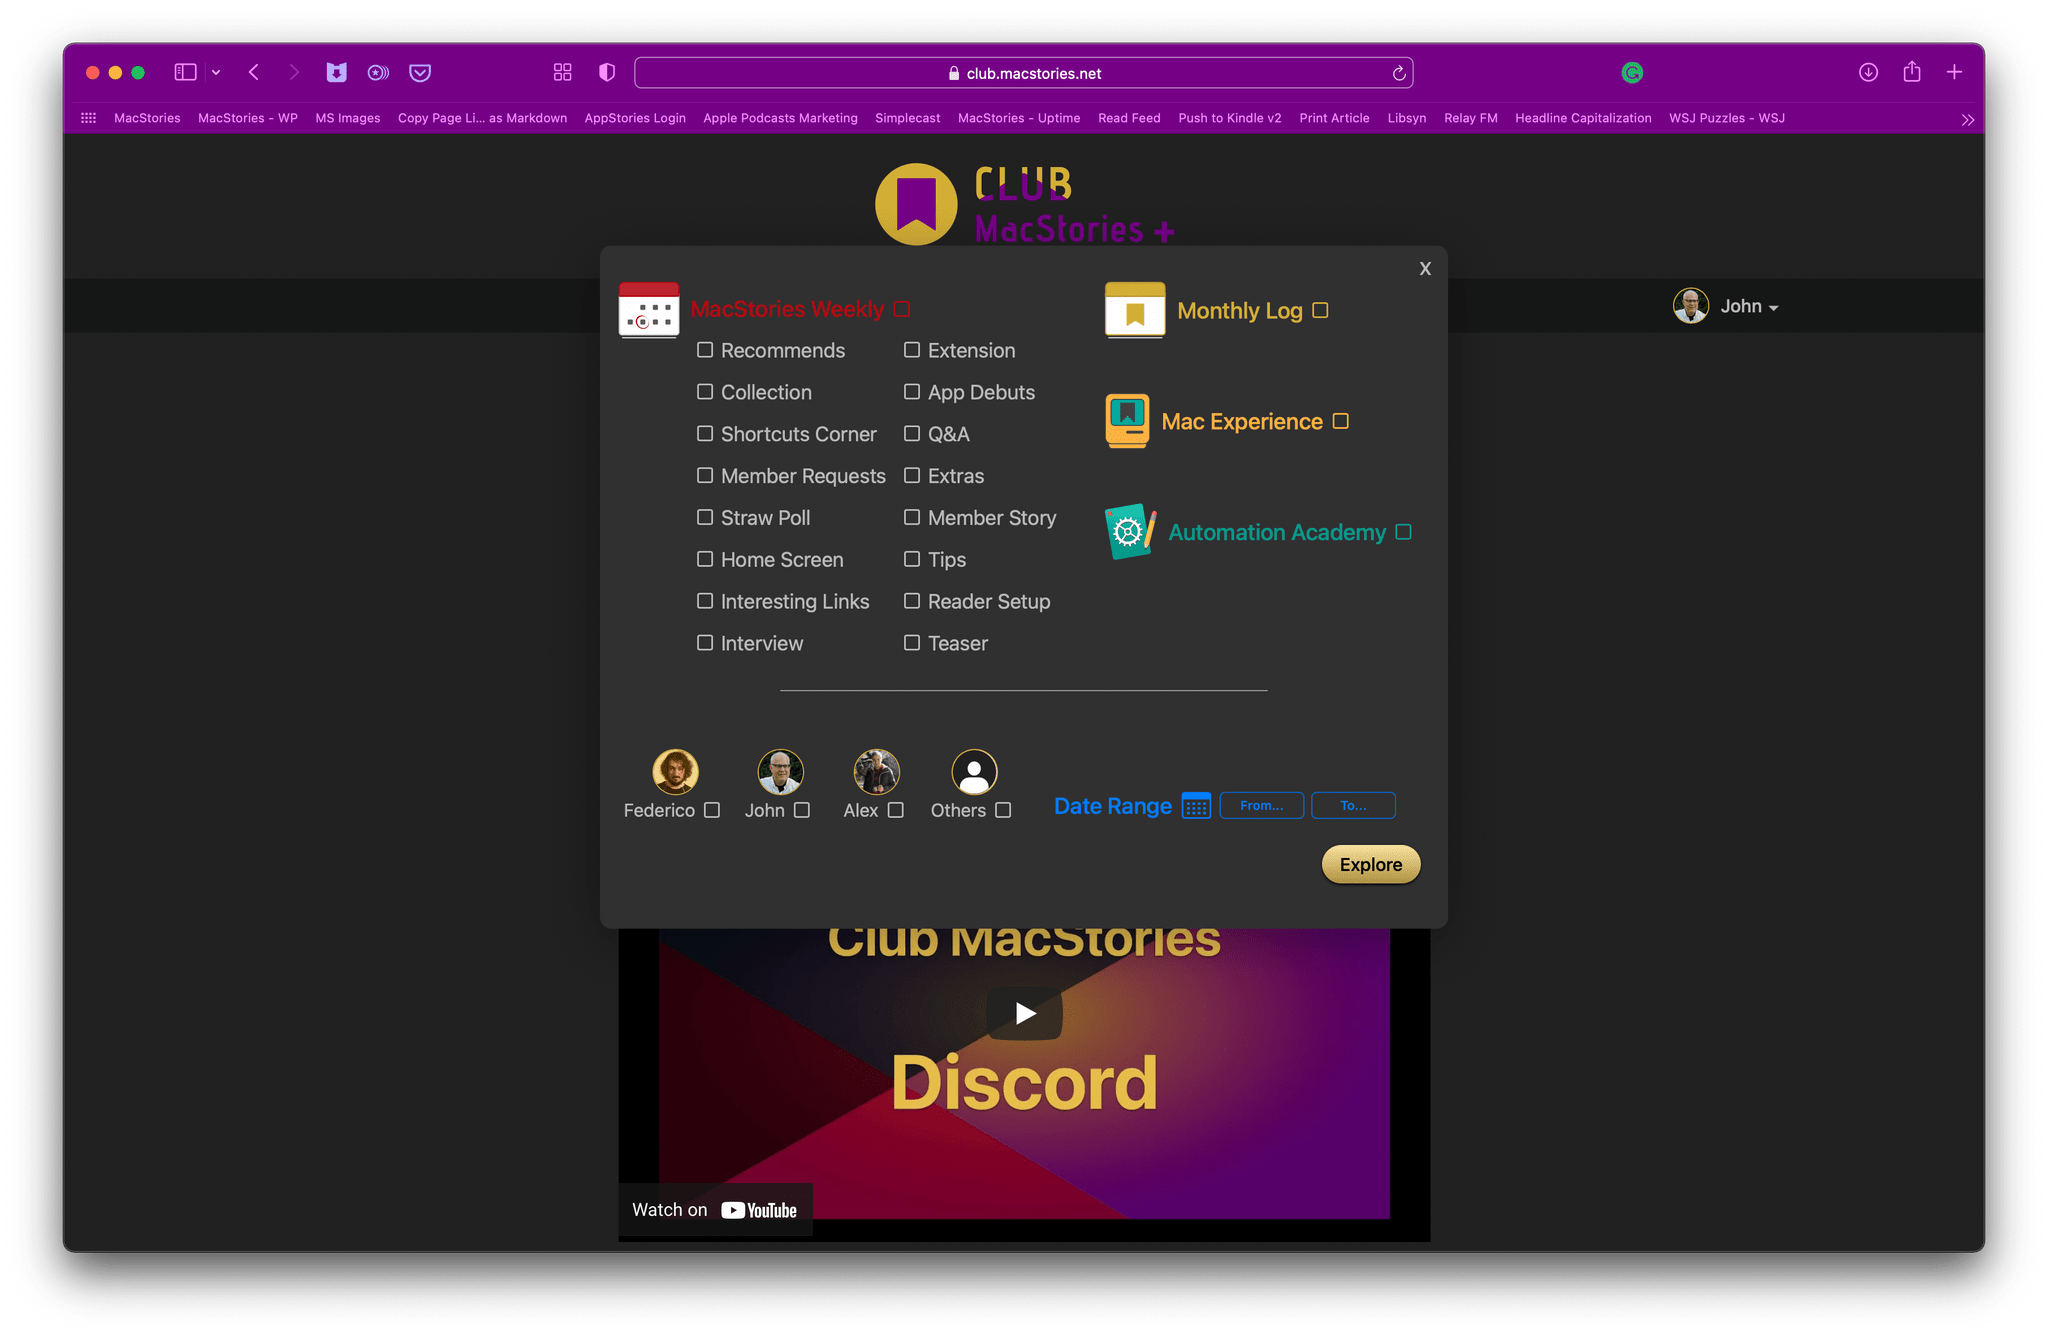
Task: Check the Federico author checkbox
Action: pyautogui.click(x=712, y=810)
